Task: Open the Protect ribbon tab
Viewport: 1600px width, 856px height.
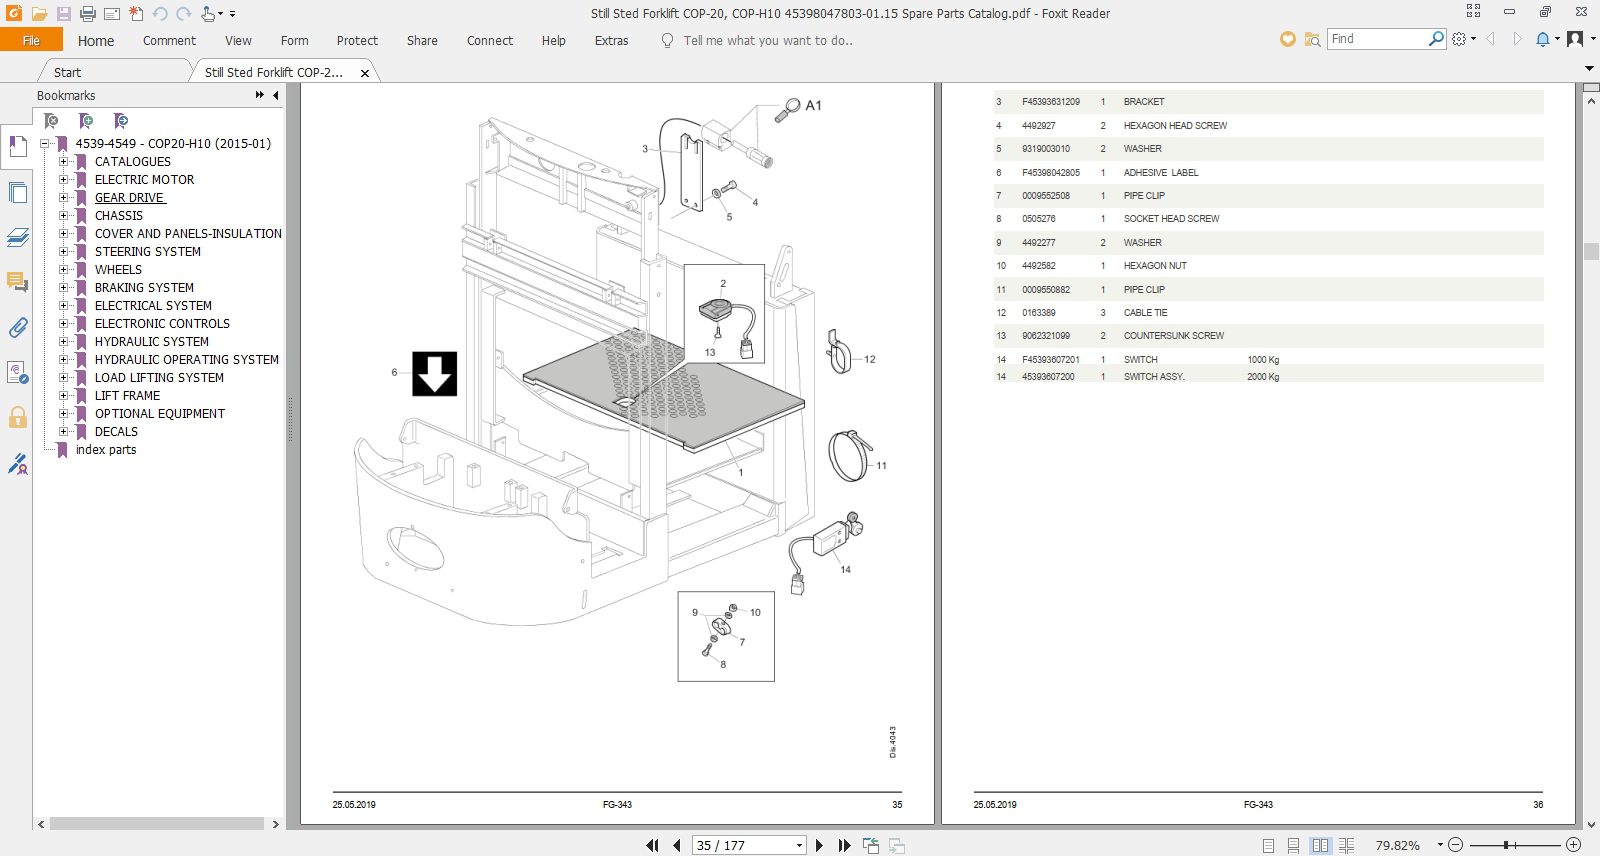Action: click(357, 41)
